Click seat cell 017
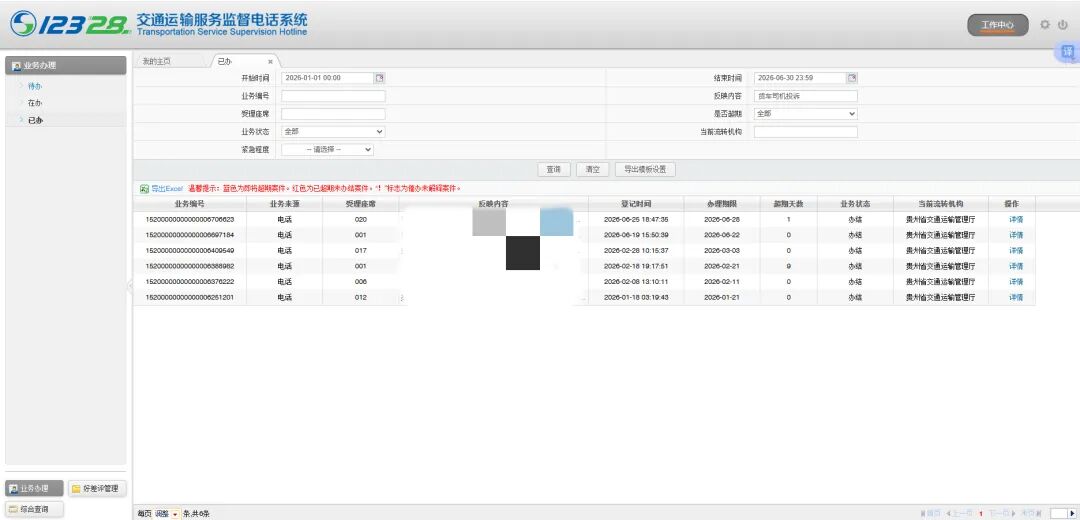Viewport: 1080px width, 520px height. coord(361,251)
